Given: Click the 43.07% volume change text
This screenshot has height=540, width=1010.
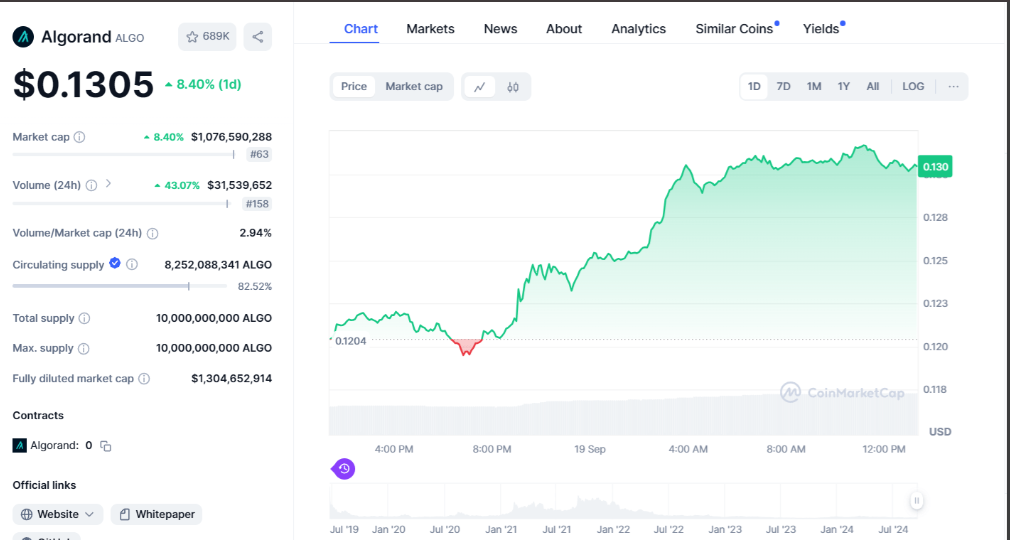Looking at the screenshot, I should click(x=177, y=186).
